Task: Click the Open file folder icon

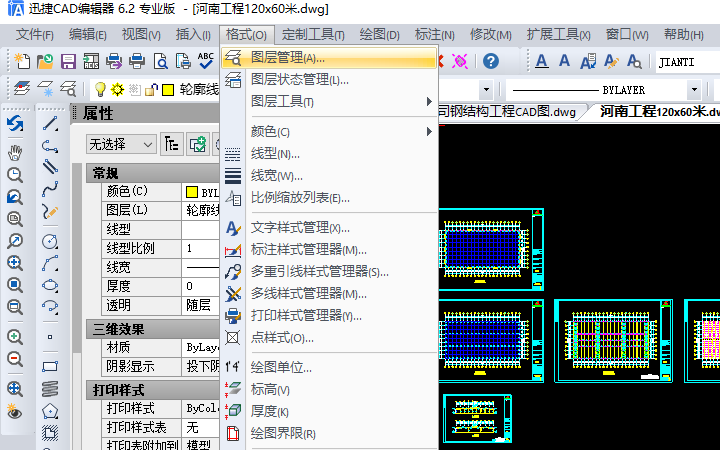Action: pos(45,61)
